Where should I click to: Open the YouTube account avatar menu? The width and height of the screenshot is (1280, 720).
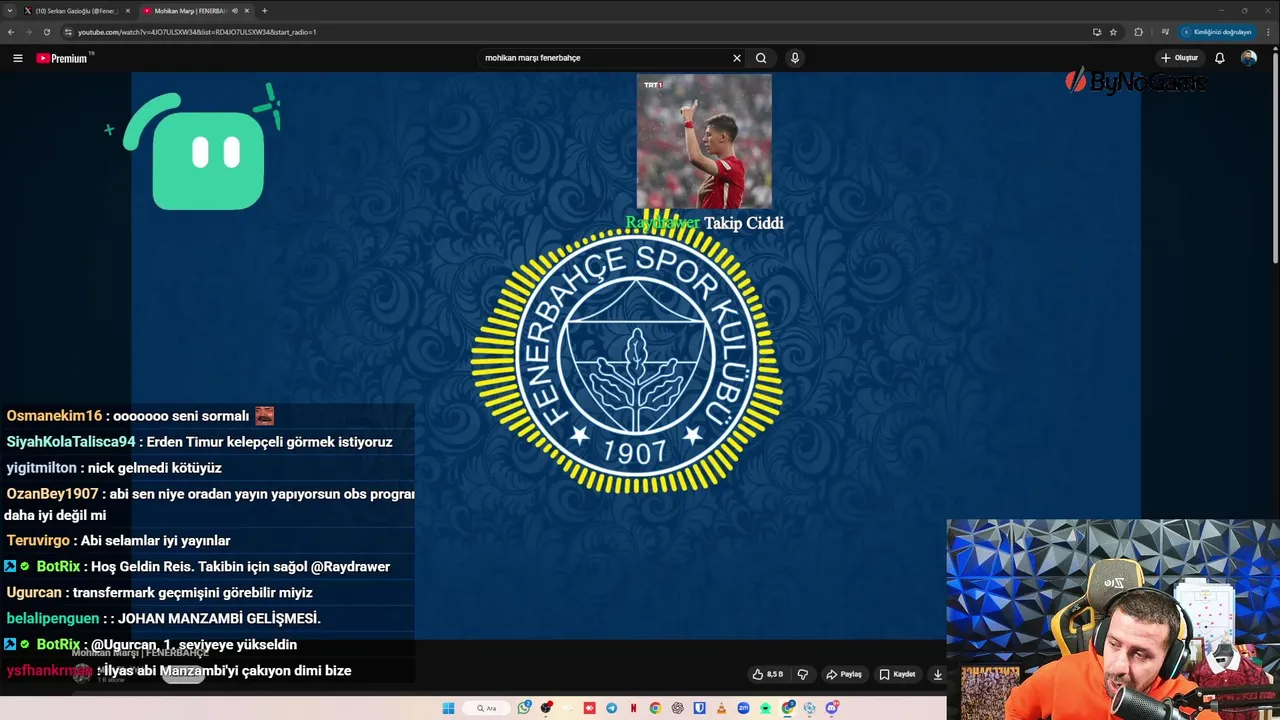[1249, 58]
